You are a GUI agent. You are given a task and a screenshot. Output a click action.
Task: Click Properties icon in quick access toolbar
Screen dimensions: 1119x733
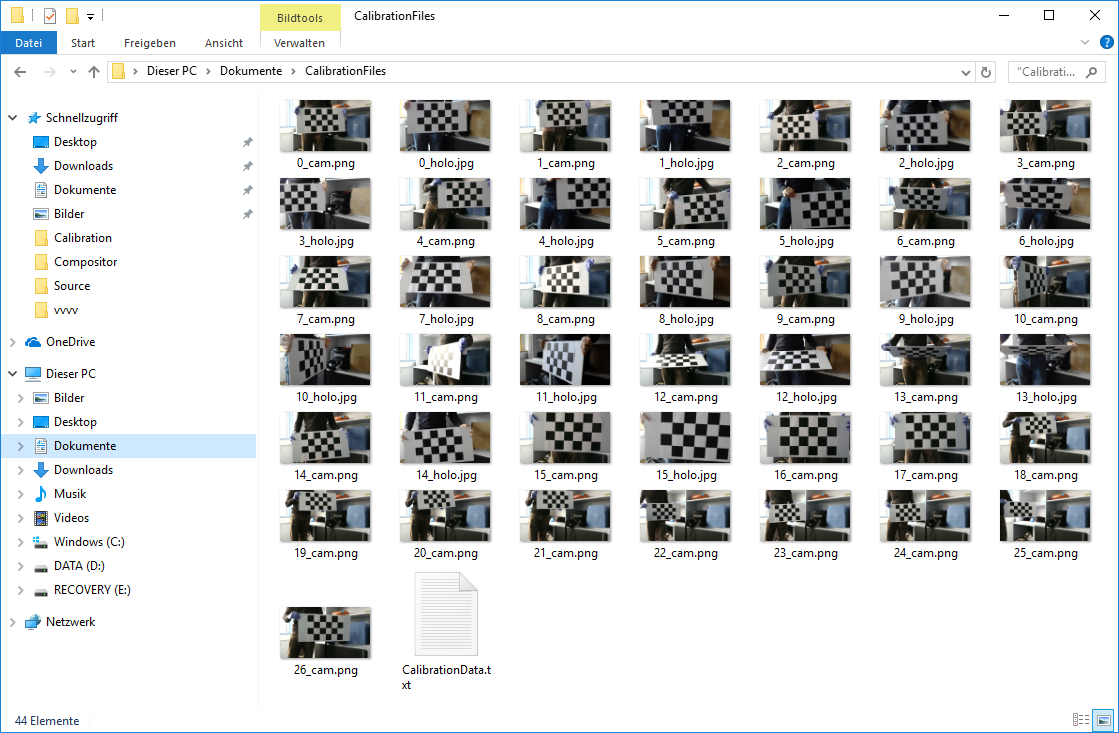50,16
